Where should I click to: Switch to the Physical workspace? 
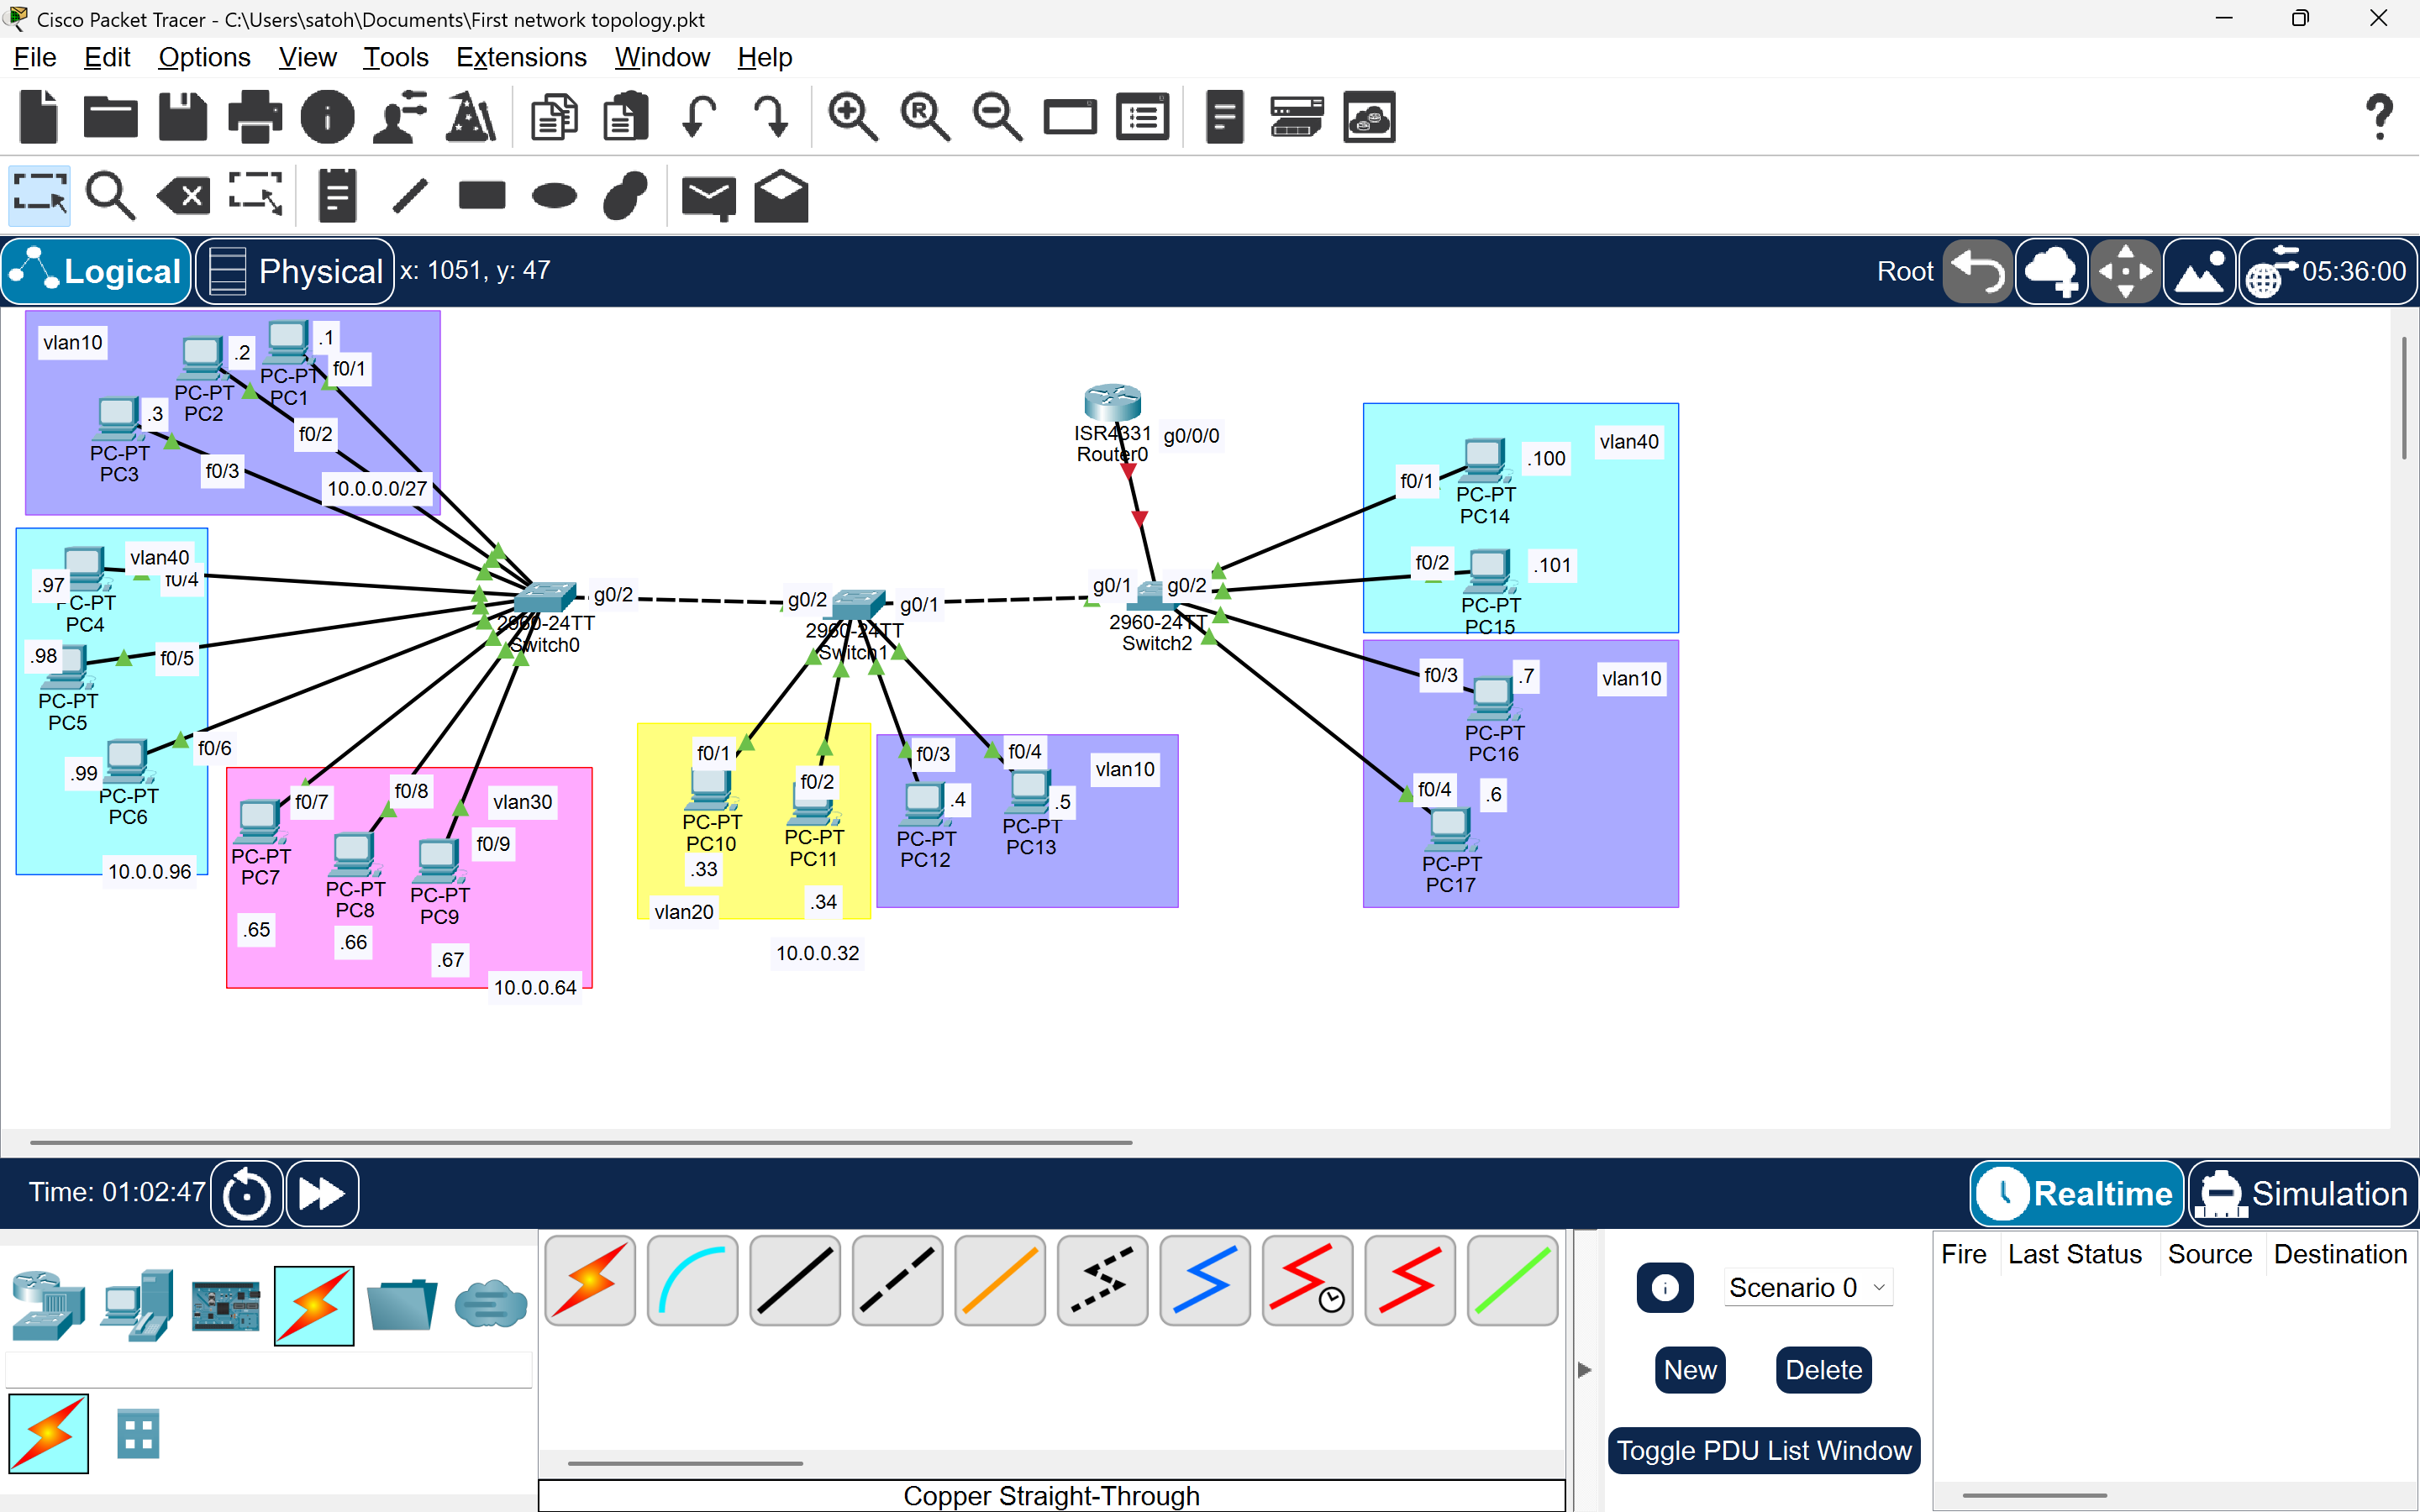[x=294, y=271]
